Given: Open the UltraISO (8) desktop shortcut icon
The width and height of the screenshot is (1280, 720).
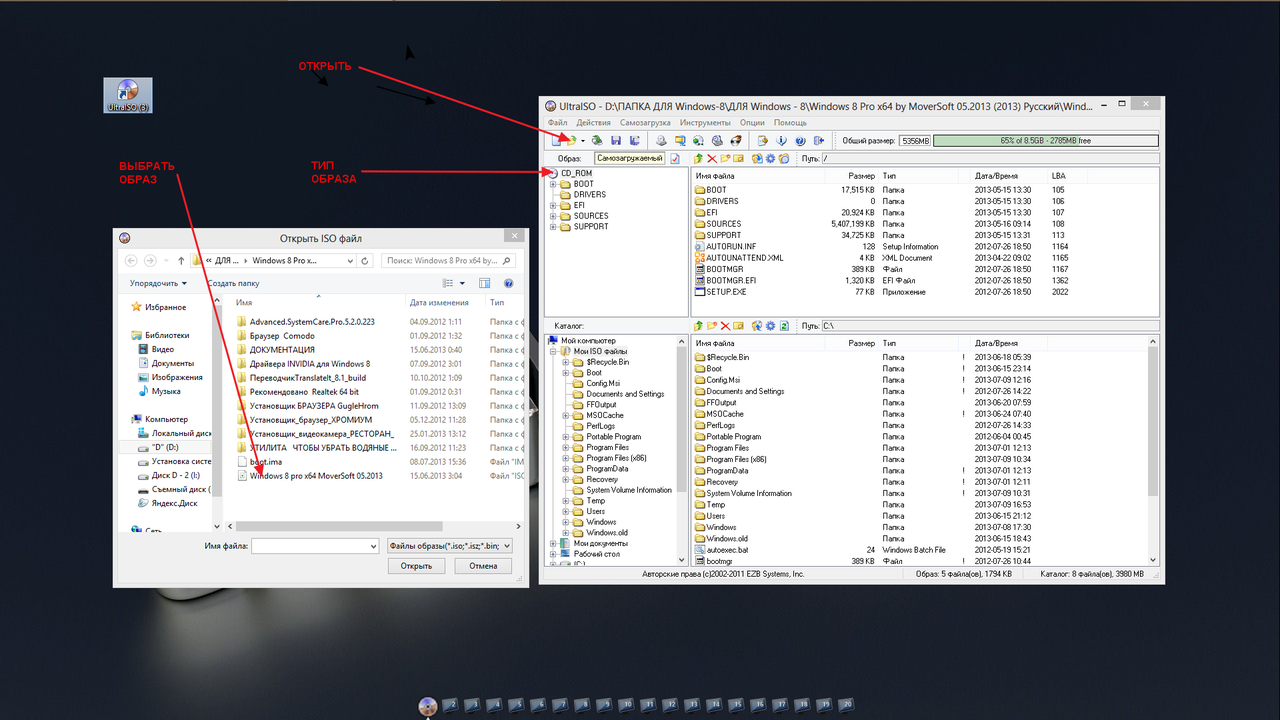Looking at the screenshot, I should coord(128,95).
